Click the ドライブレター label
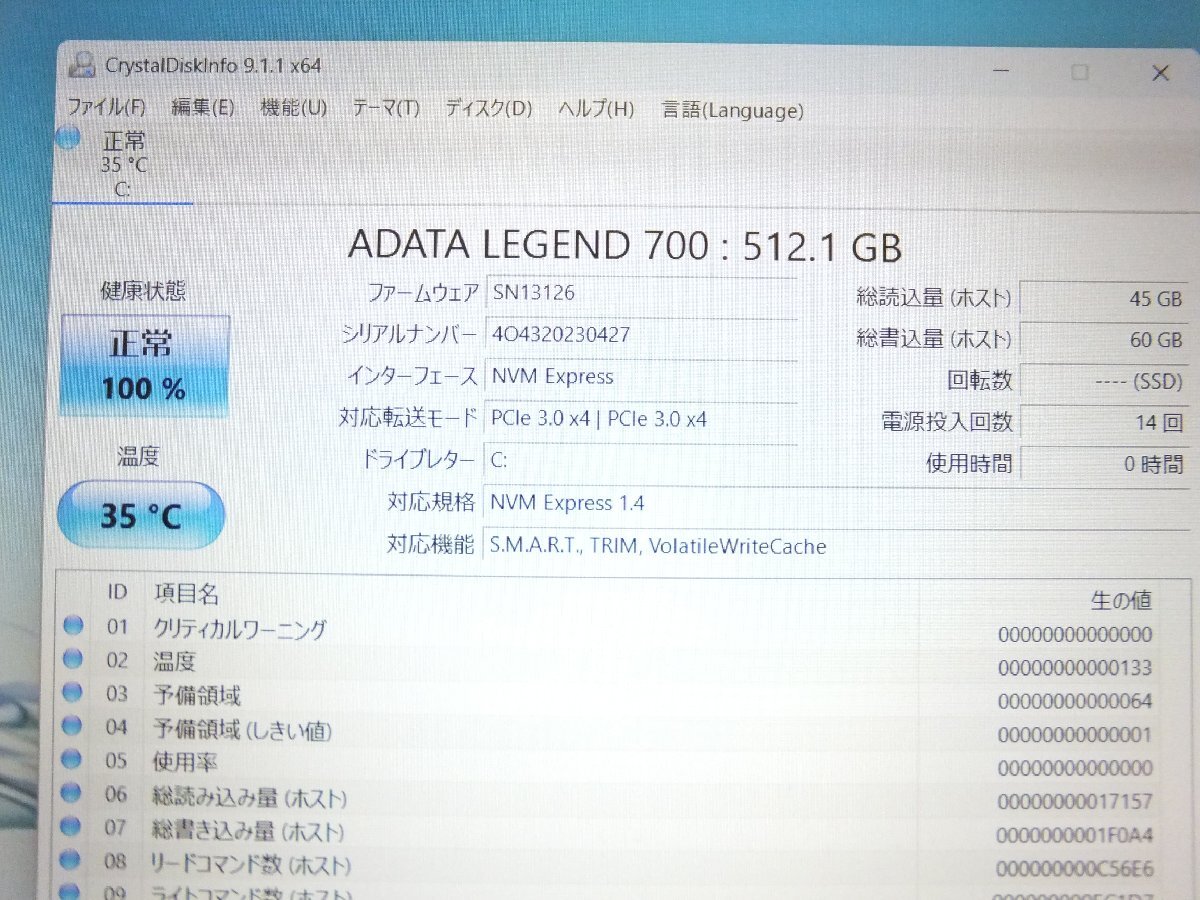This screenshot has width=1200, height=900. click(418, 460)
